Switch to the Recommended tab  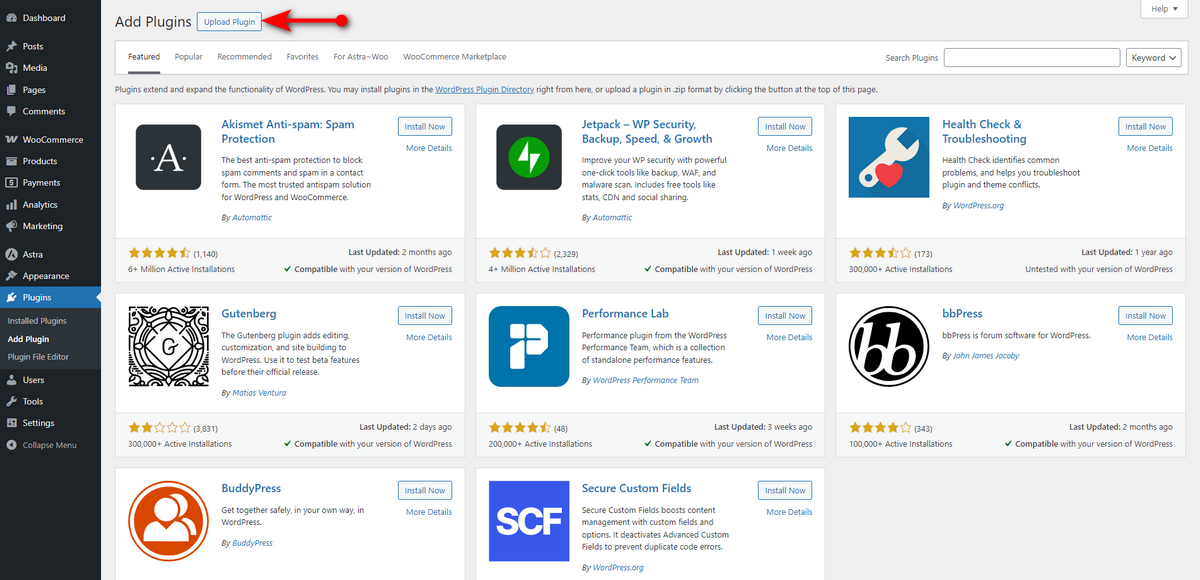coord(245,57)
